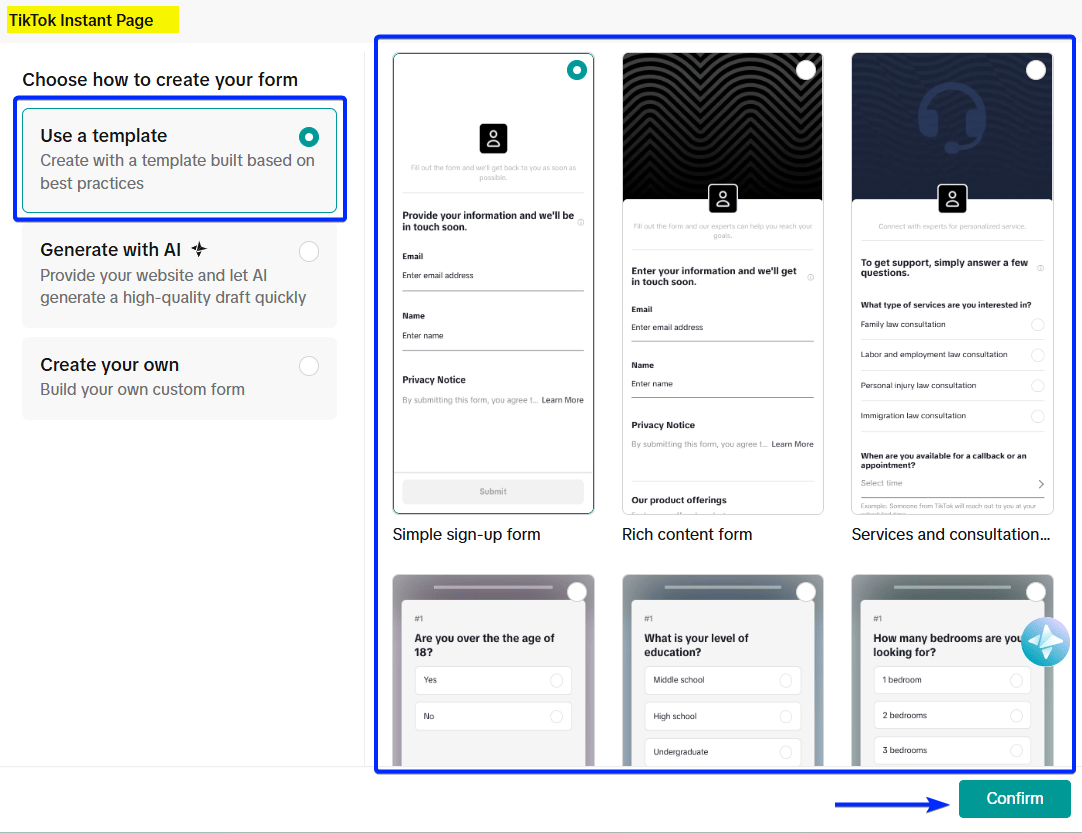The width and height of the screenshot is (1082, 833).
Task: Click the Confirm button
Action: pyautogui.click(x=1014, y=799)
